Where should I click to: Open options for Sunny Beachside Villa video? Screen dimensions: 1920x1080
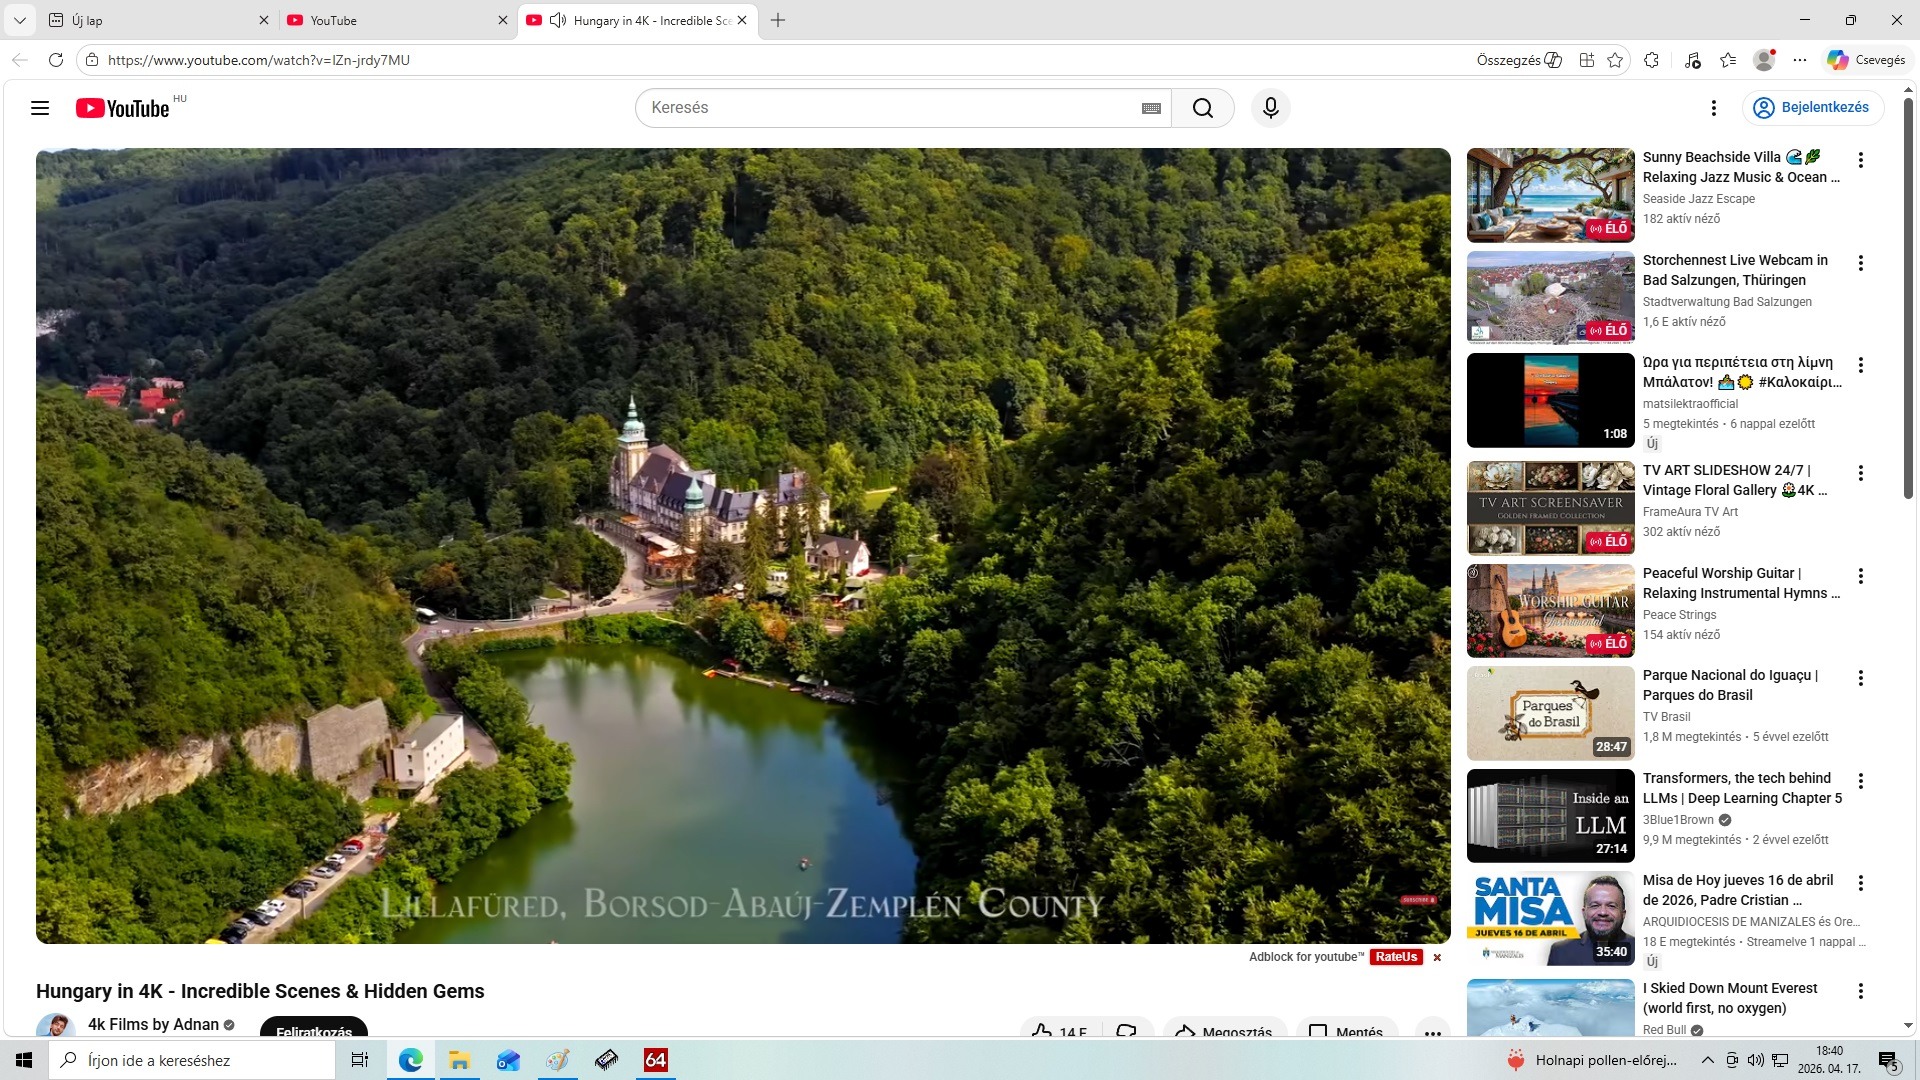tap(1860, 160)
